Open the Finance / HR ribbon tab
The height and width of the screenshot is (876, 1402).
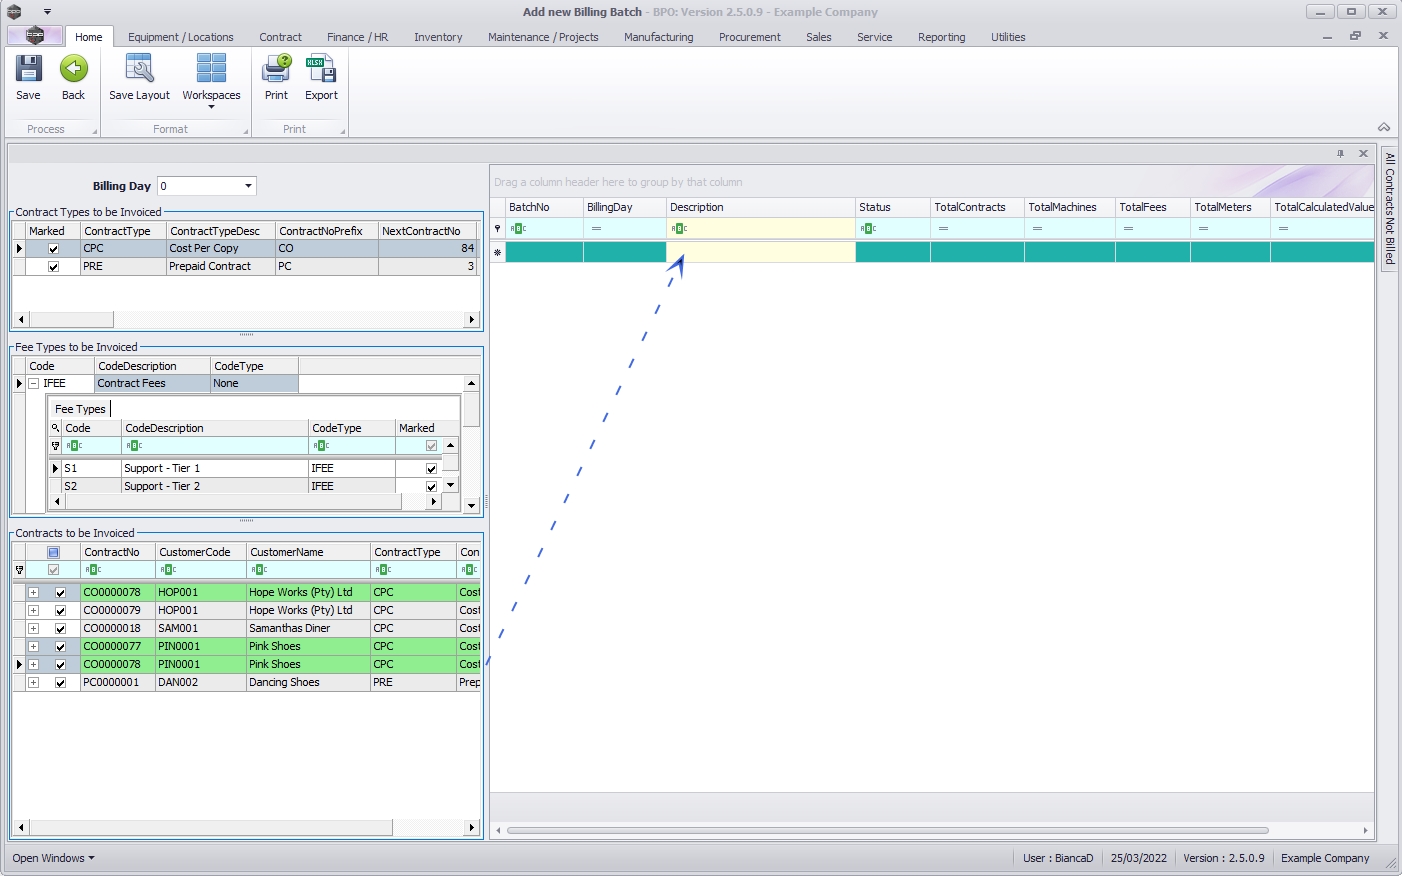point(357,37)
